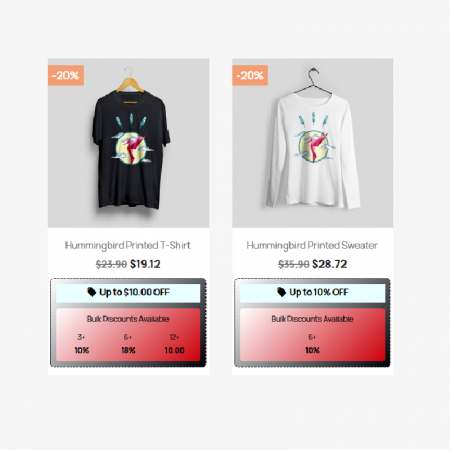Screen dimensions: 450x450
Task: Click the crossed-out $35.90 price
Action: (x=294, y=264)
